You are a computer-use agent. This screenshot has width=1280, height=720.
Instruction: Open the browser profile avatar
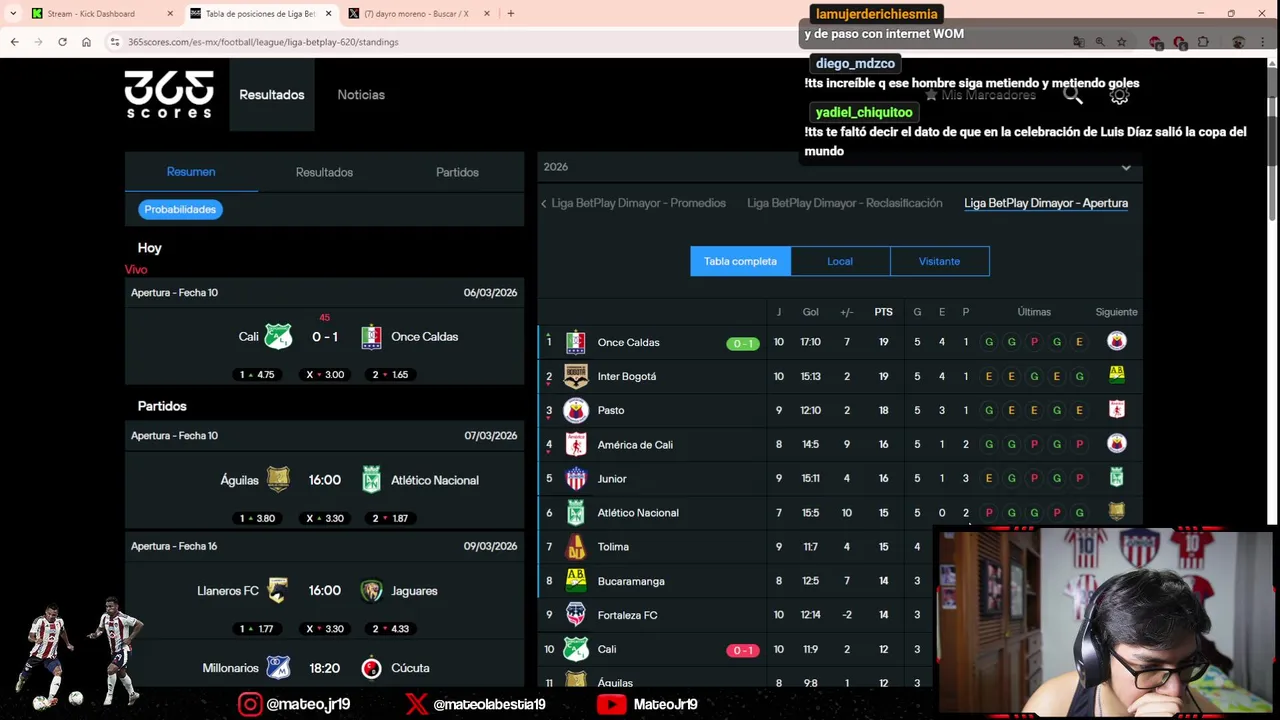coord(1239,42)
